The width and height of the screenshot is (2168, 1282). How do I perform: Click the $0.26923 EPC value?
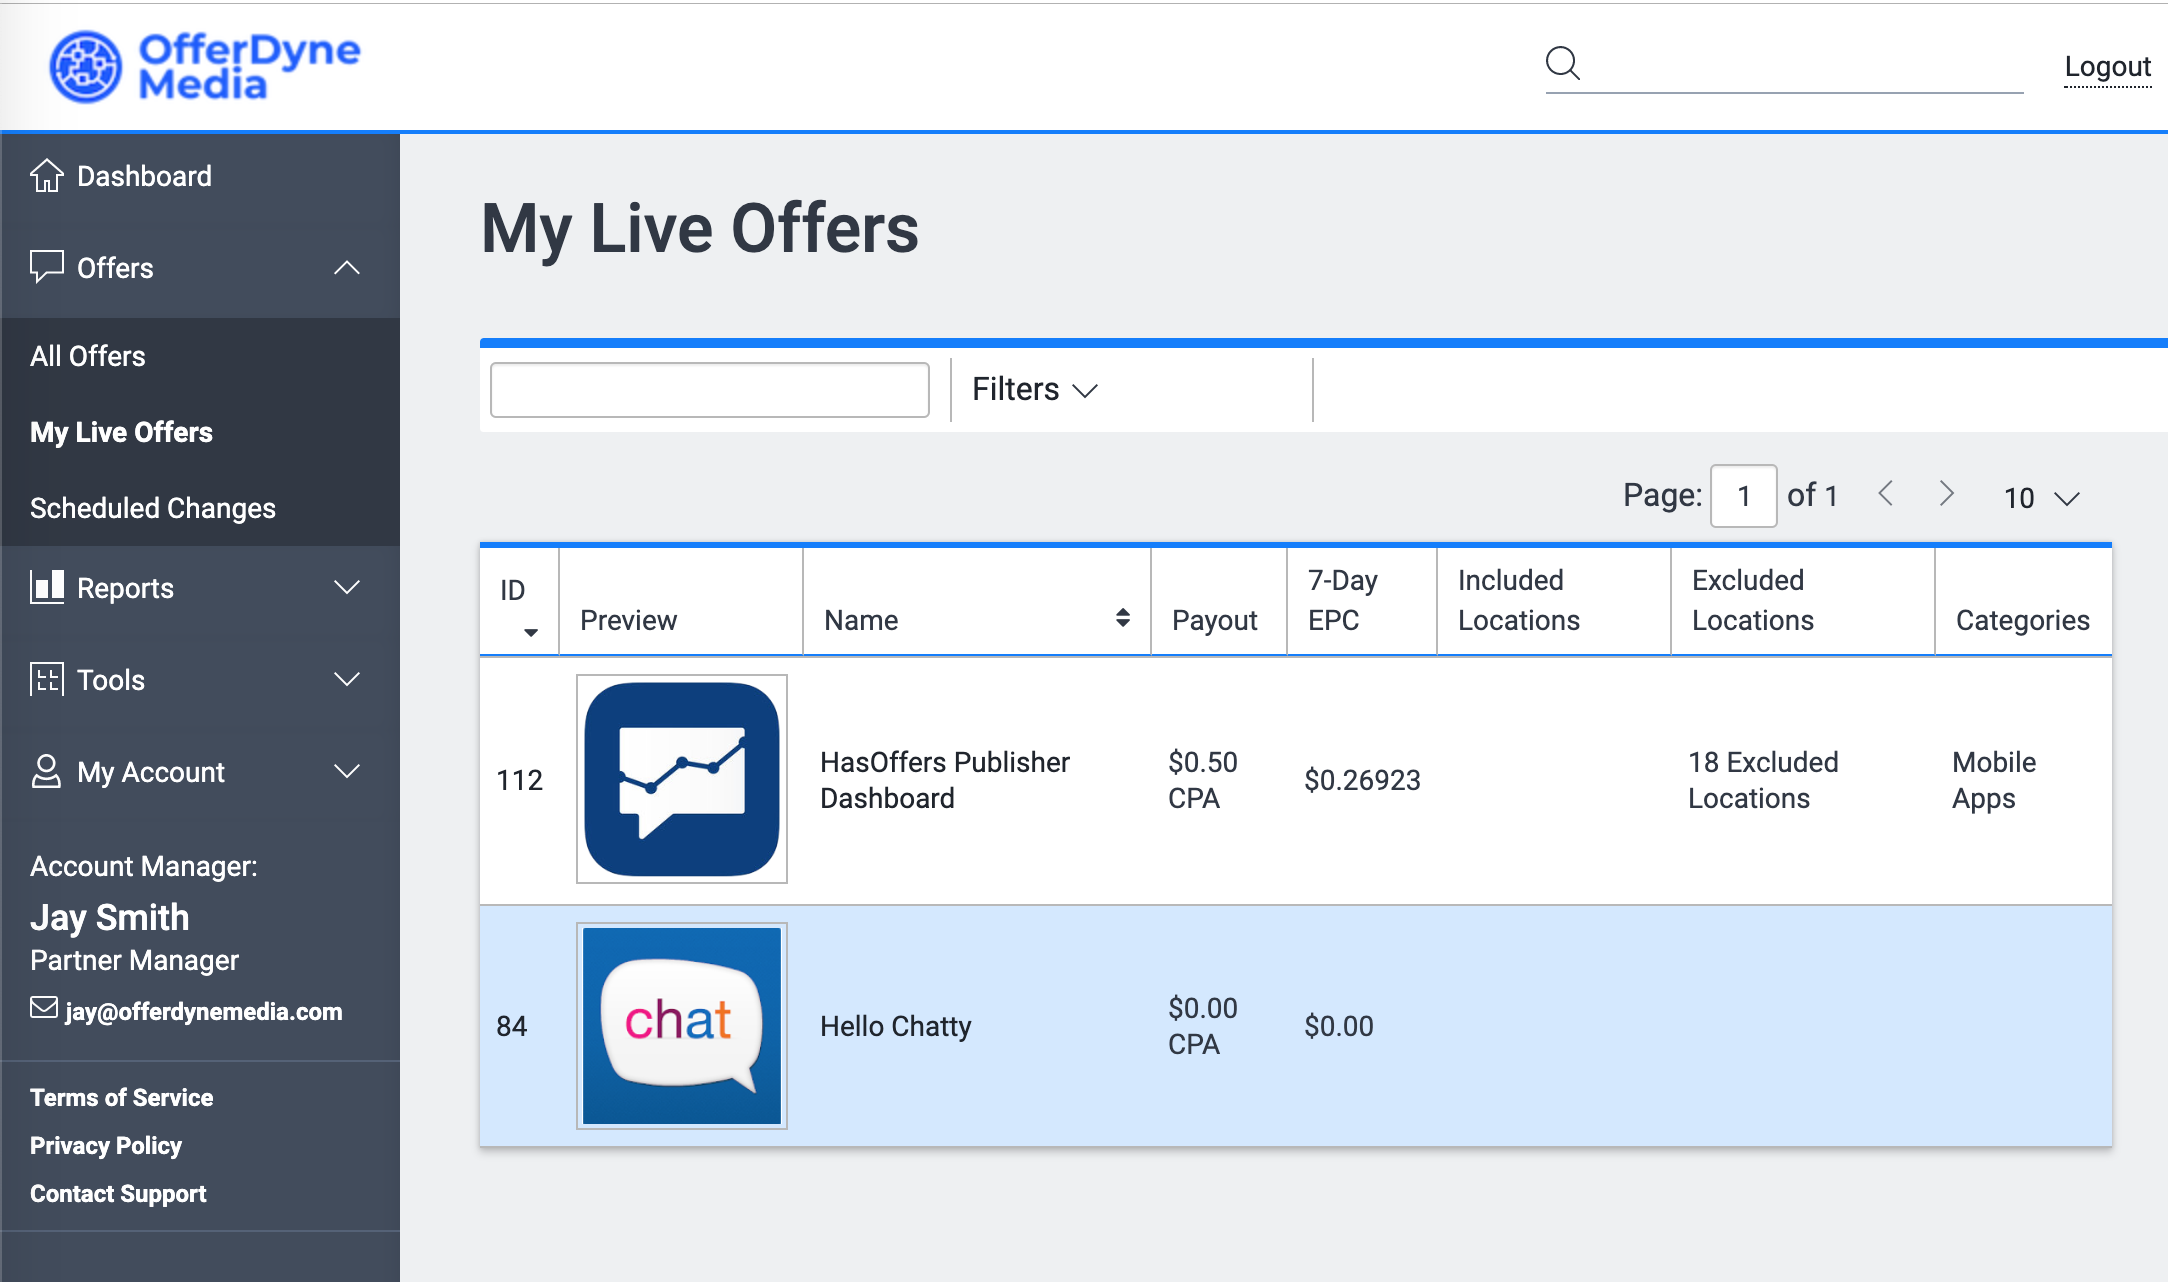[x=1362, y=780]
